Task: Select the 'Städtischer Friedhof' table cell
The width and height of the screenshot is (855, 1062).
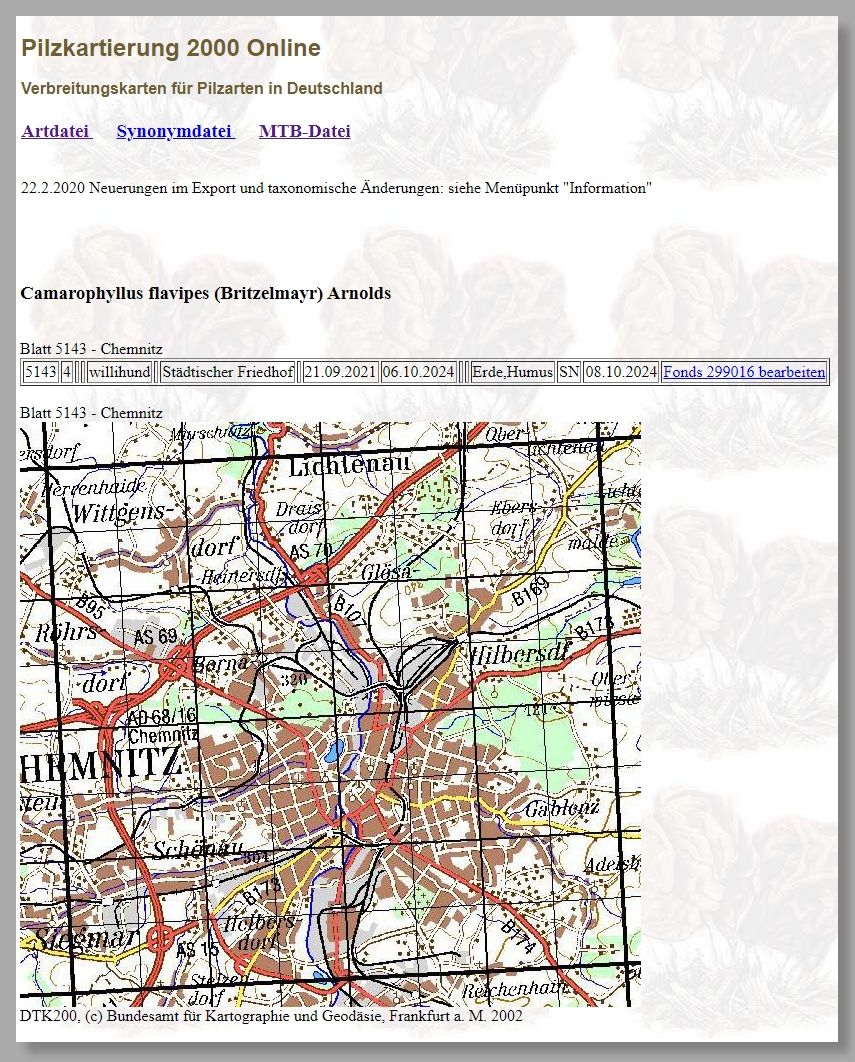Action: [228, 372]
